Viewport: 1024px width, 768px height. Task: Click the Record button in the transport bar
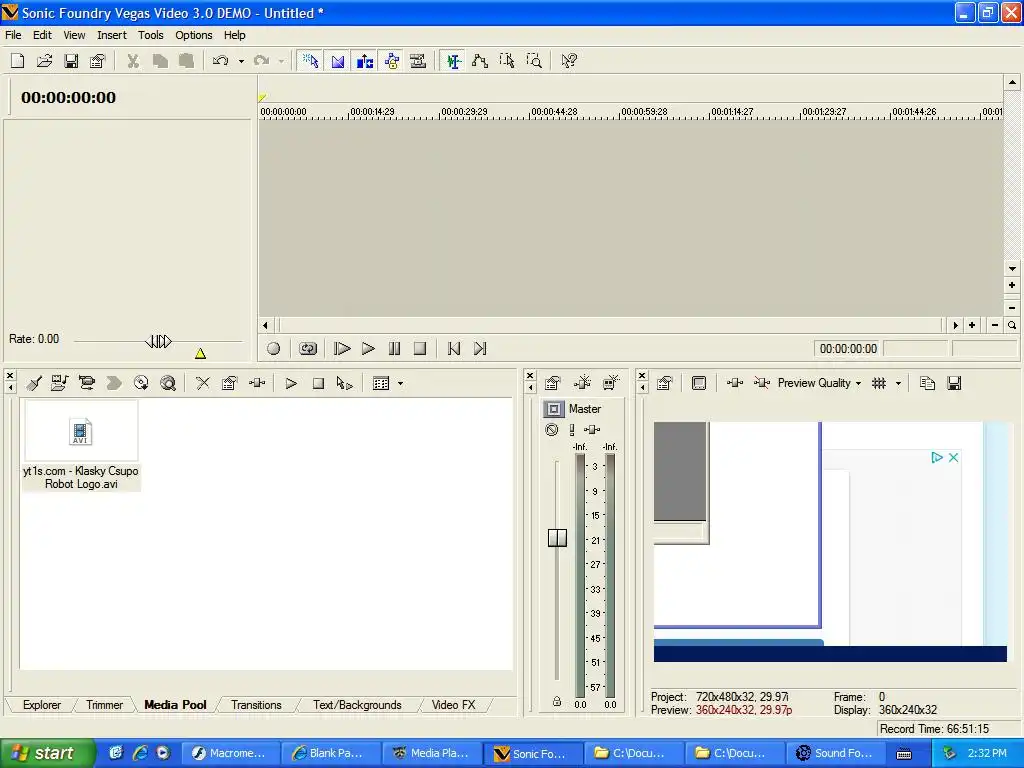(x=274, y=349)
